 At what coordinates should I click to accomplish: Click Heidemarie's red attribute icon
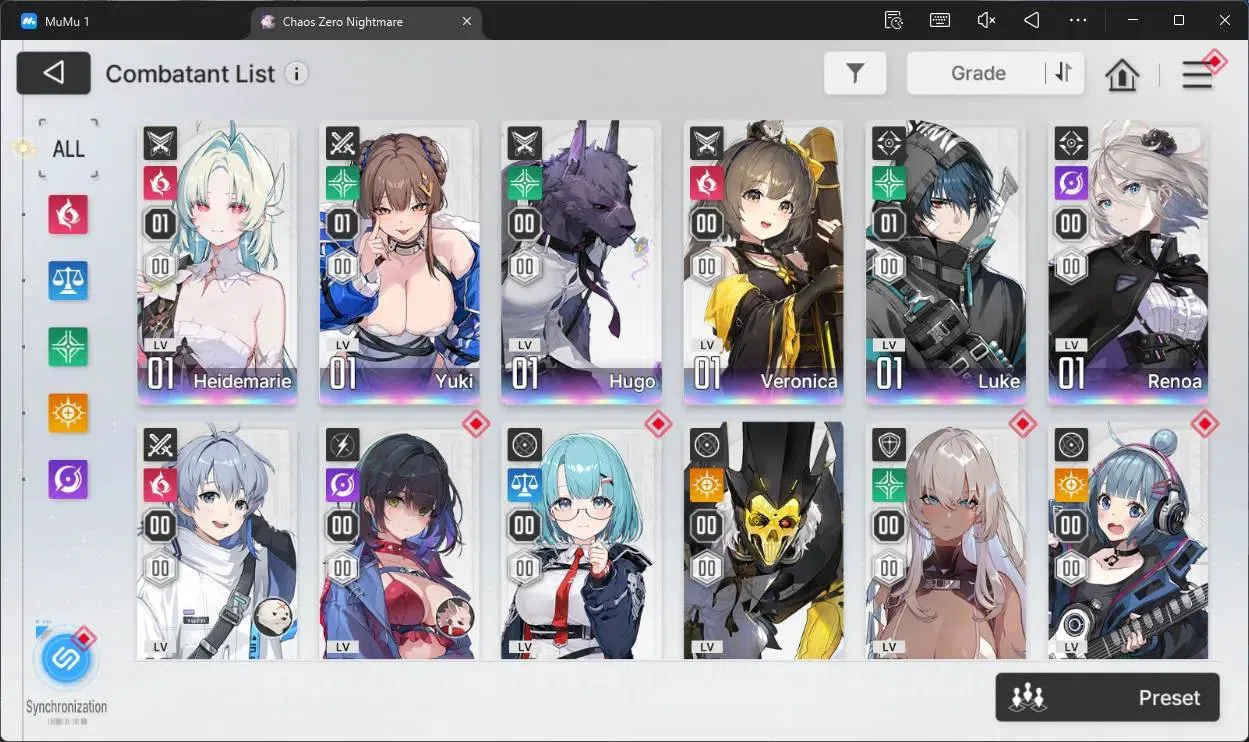pyautogui.click(x=160, y=183)
